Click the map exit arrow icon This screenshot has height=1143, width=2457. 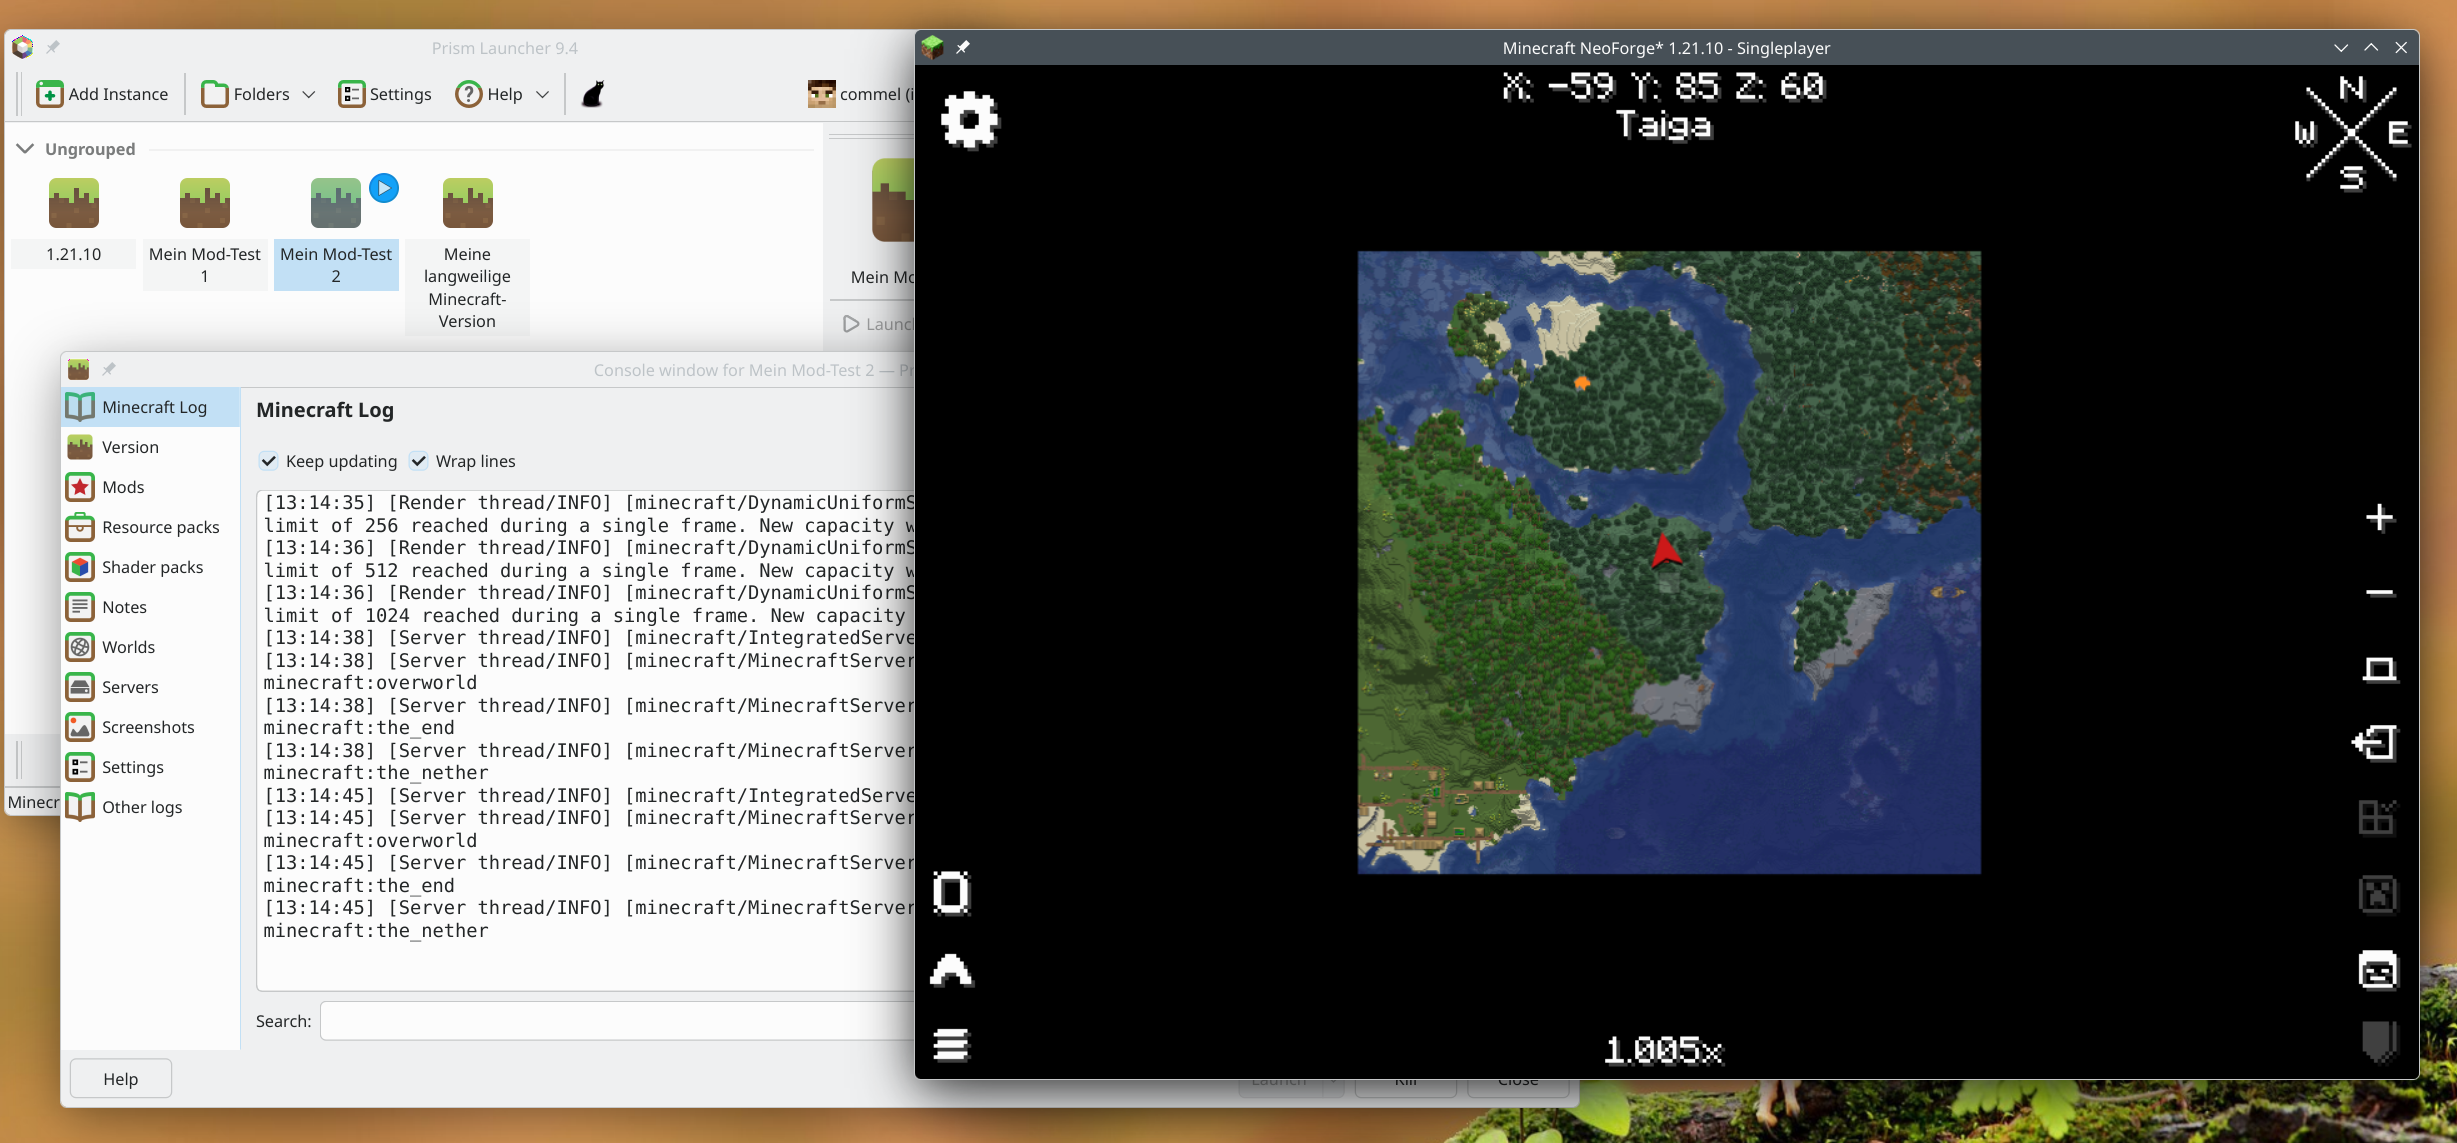point(2377,743)
